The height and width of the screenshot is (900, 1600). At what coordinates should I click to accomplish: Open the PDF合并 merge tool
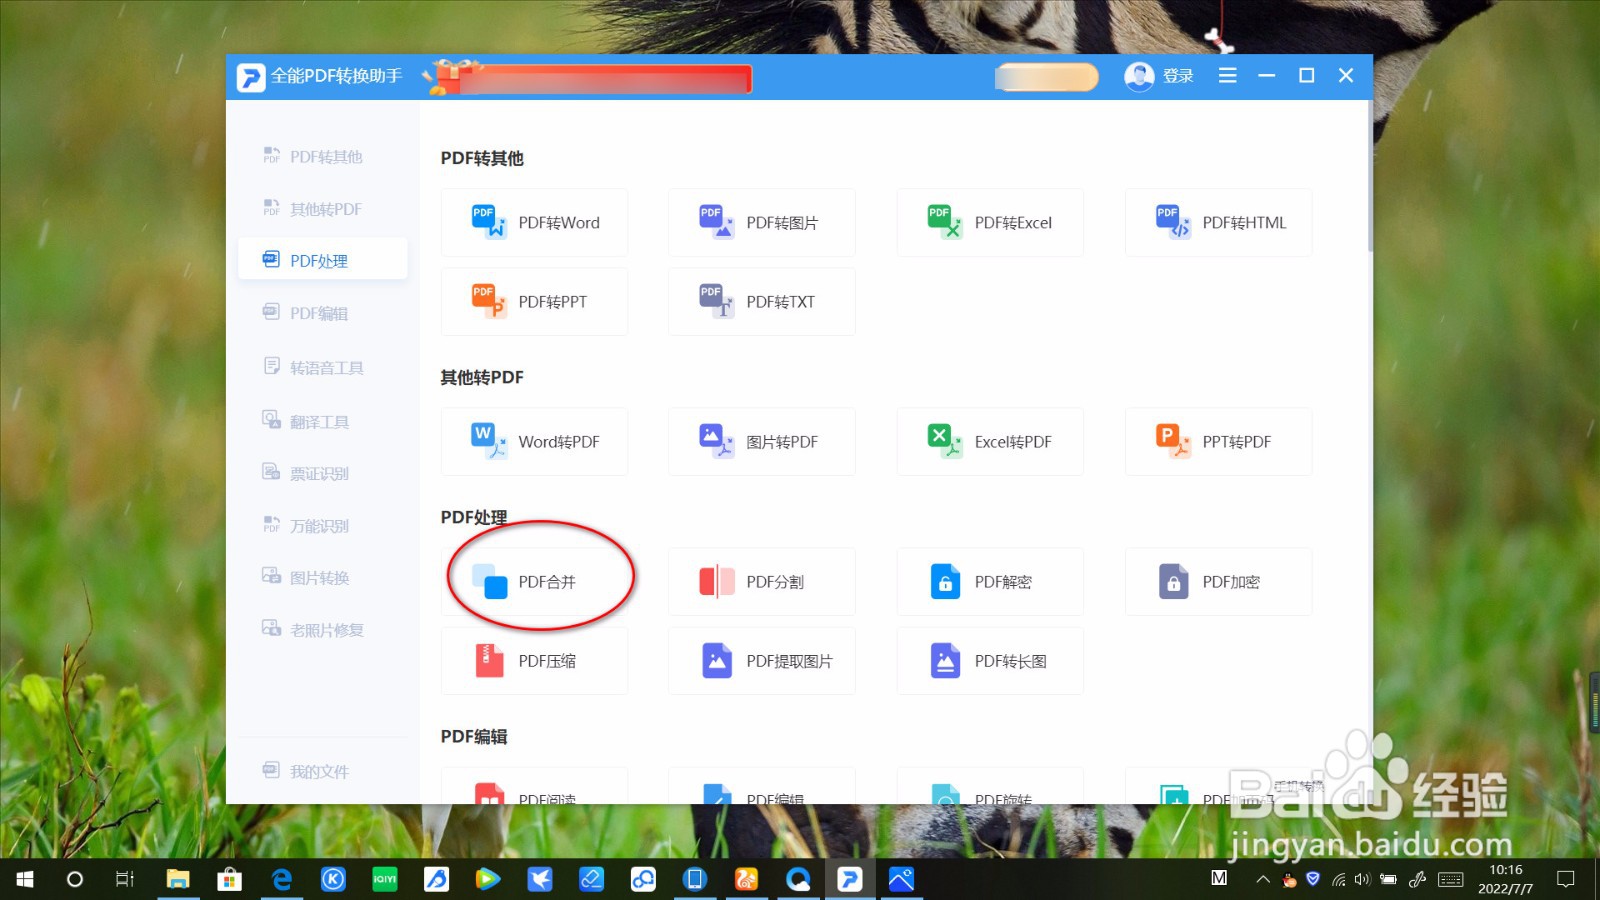(534, 581)
